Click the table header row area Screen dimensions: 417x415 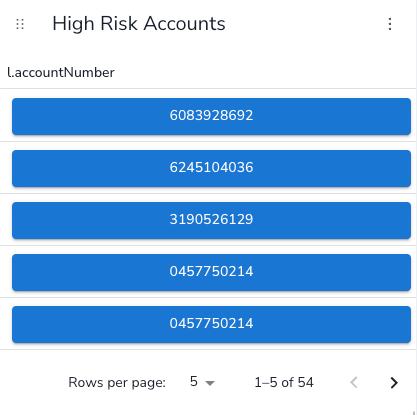click(x=208, y=72)
